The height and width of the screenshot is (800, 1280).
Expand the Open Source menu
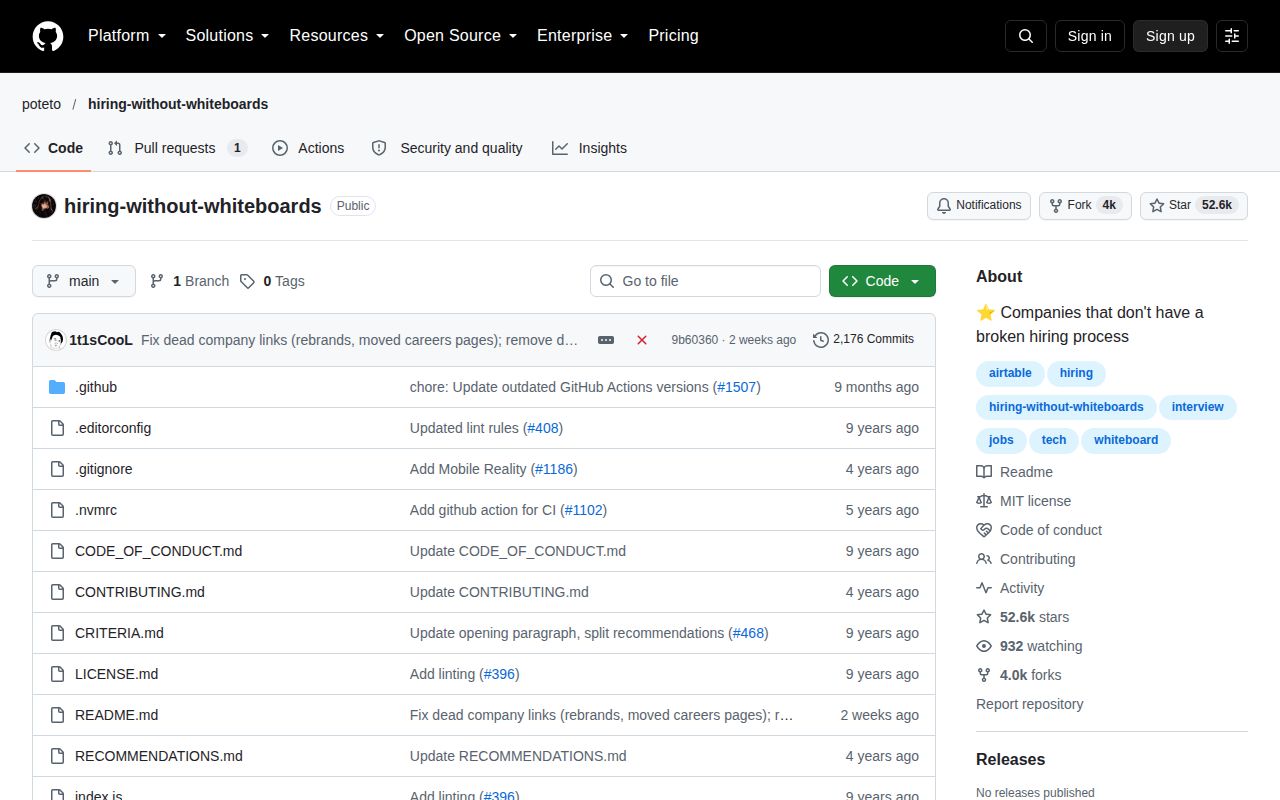click(x=461, y=36)
